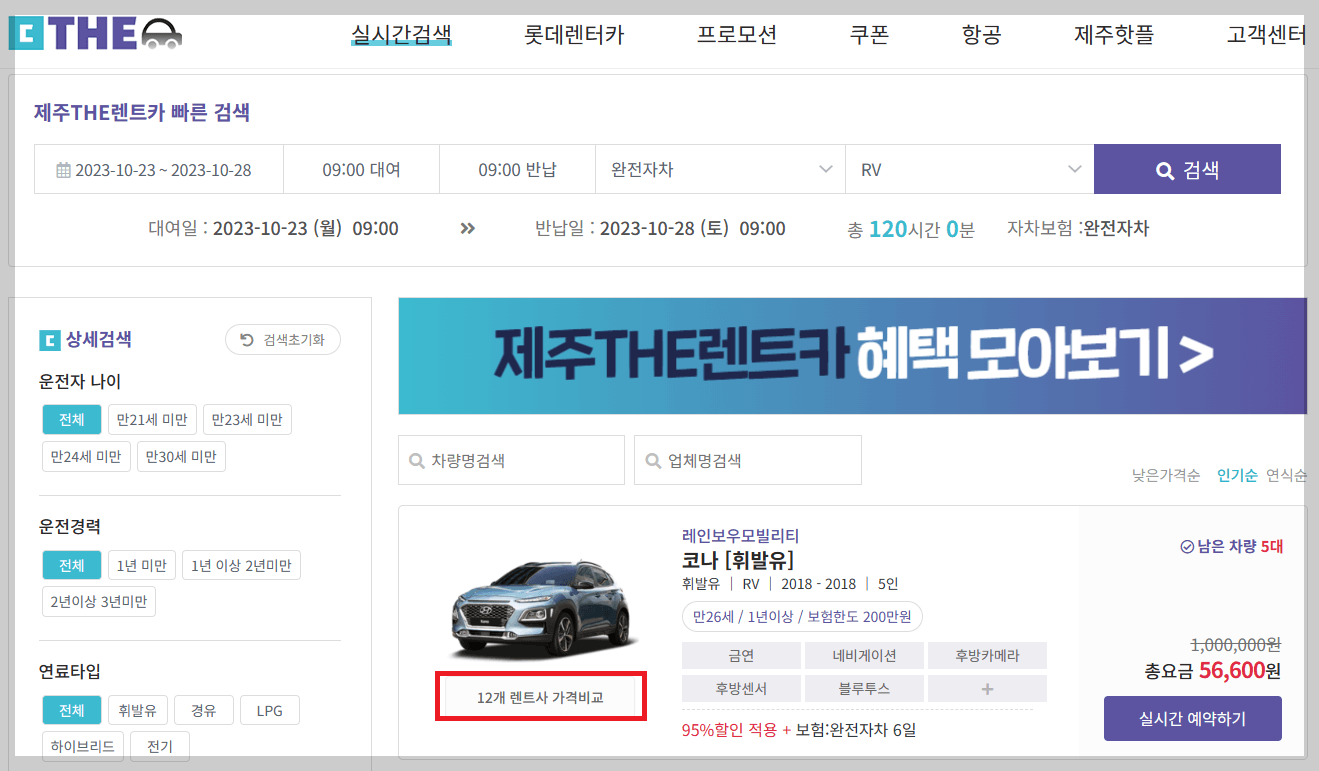Open the 09:00 대여 pickup time selector
This screenshot has height=771, width=1319.
pyautogui.click(x=361, y=169)
